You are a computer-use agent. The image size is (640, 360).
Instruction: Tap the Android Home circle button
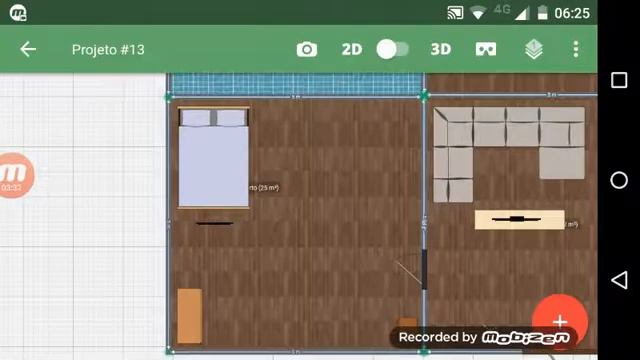coord(619,180)
